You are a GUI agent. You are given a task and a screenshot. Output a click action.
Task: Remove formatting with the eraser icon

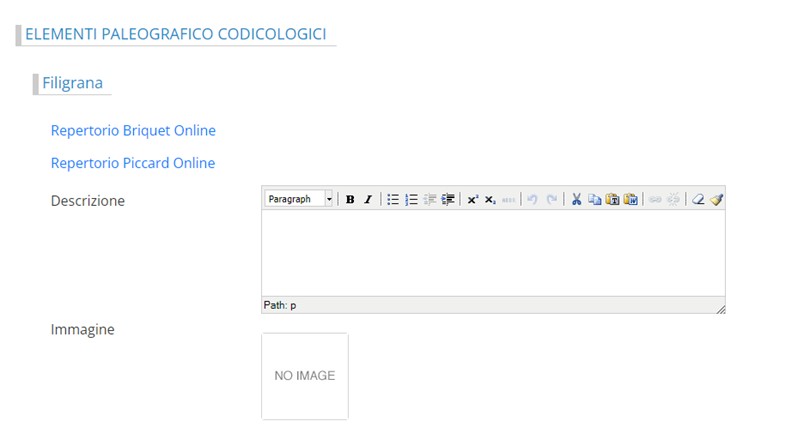[699, 200]
